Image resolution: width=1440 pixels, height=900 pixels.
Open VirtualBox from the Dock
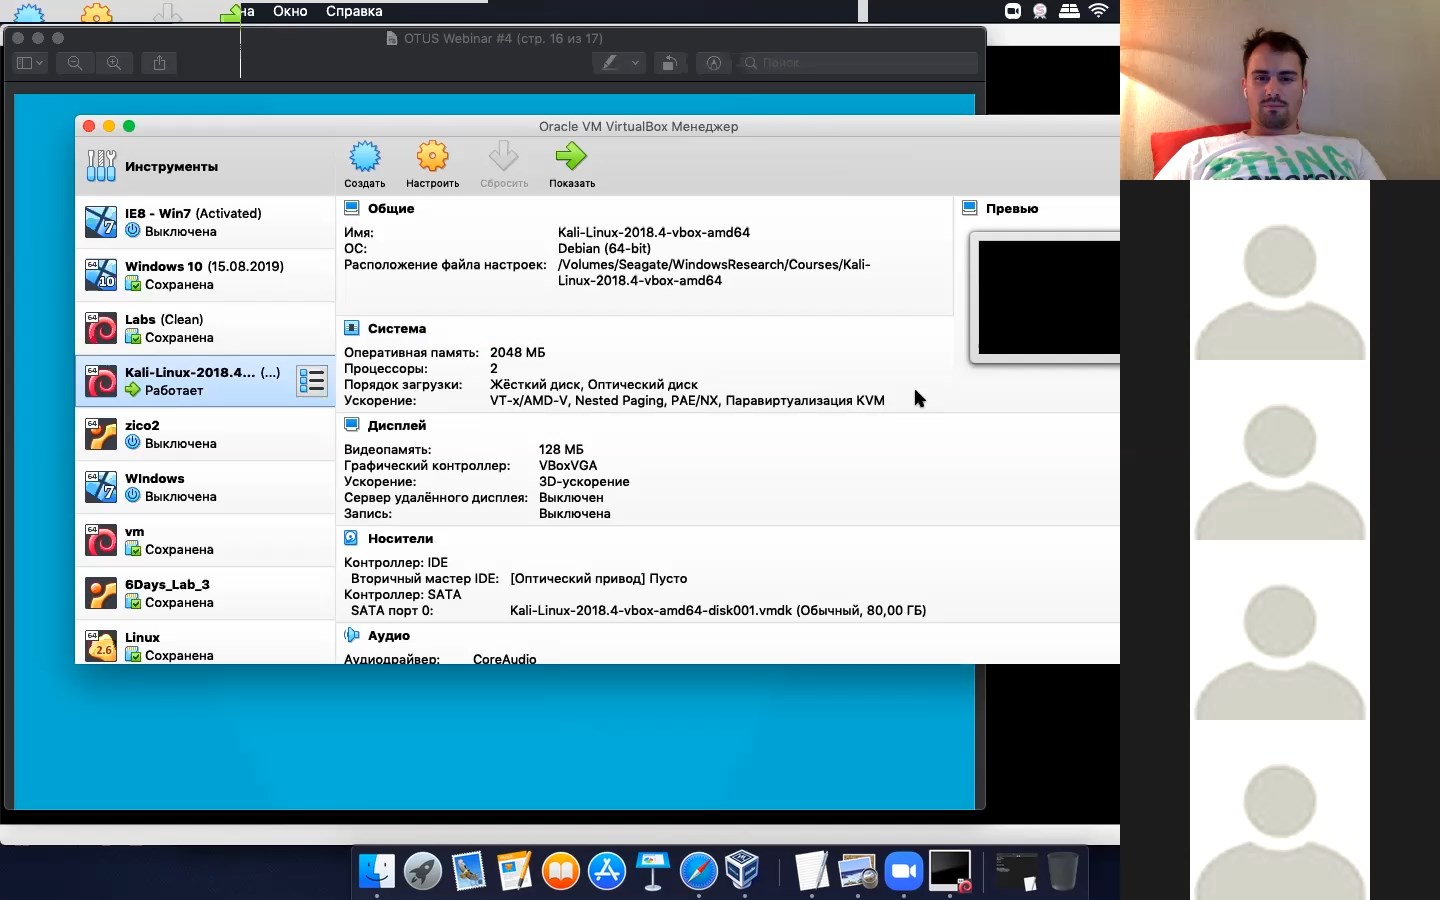(743, 871)
